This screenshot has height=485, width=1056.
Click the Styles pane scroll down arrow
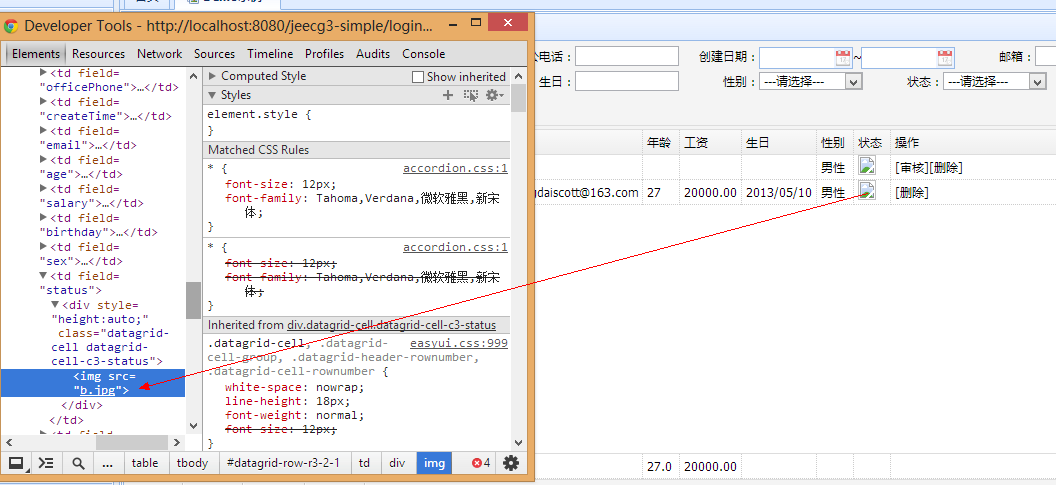(519, 443)
